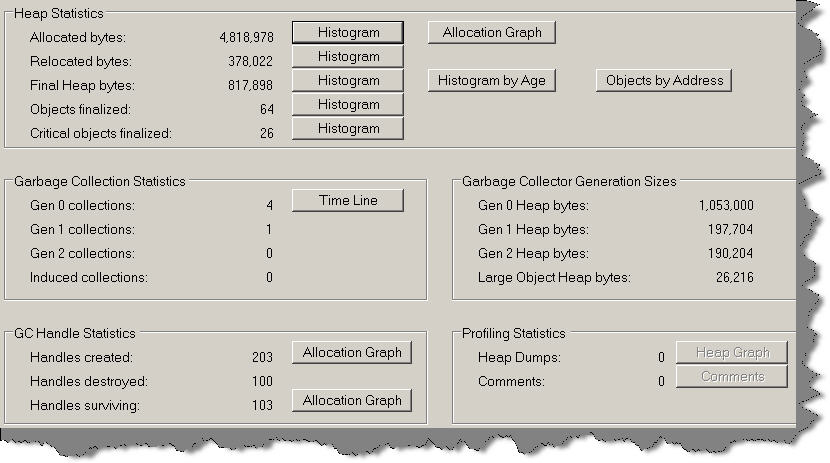Click the Garbage Collection Statistics group title
The height and width of the screenshot is (463, 830).
tap(100, 181)
